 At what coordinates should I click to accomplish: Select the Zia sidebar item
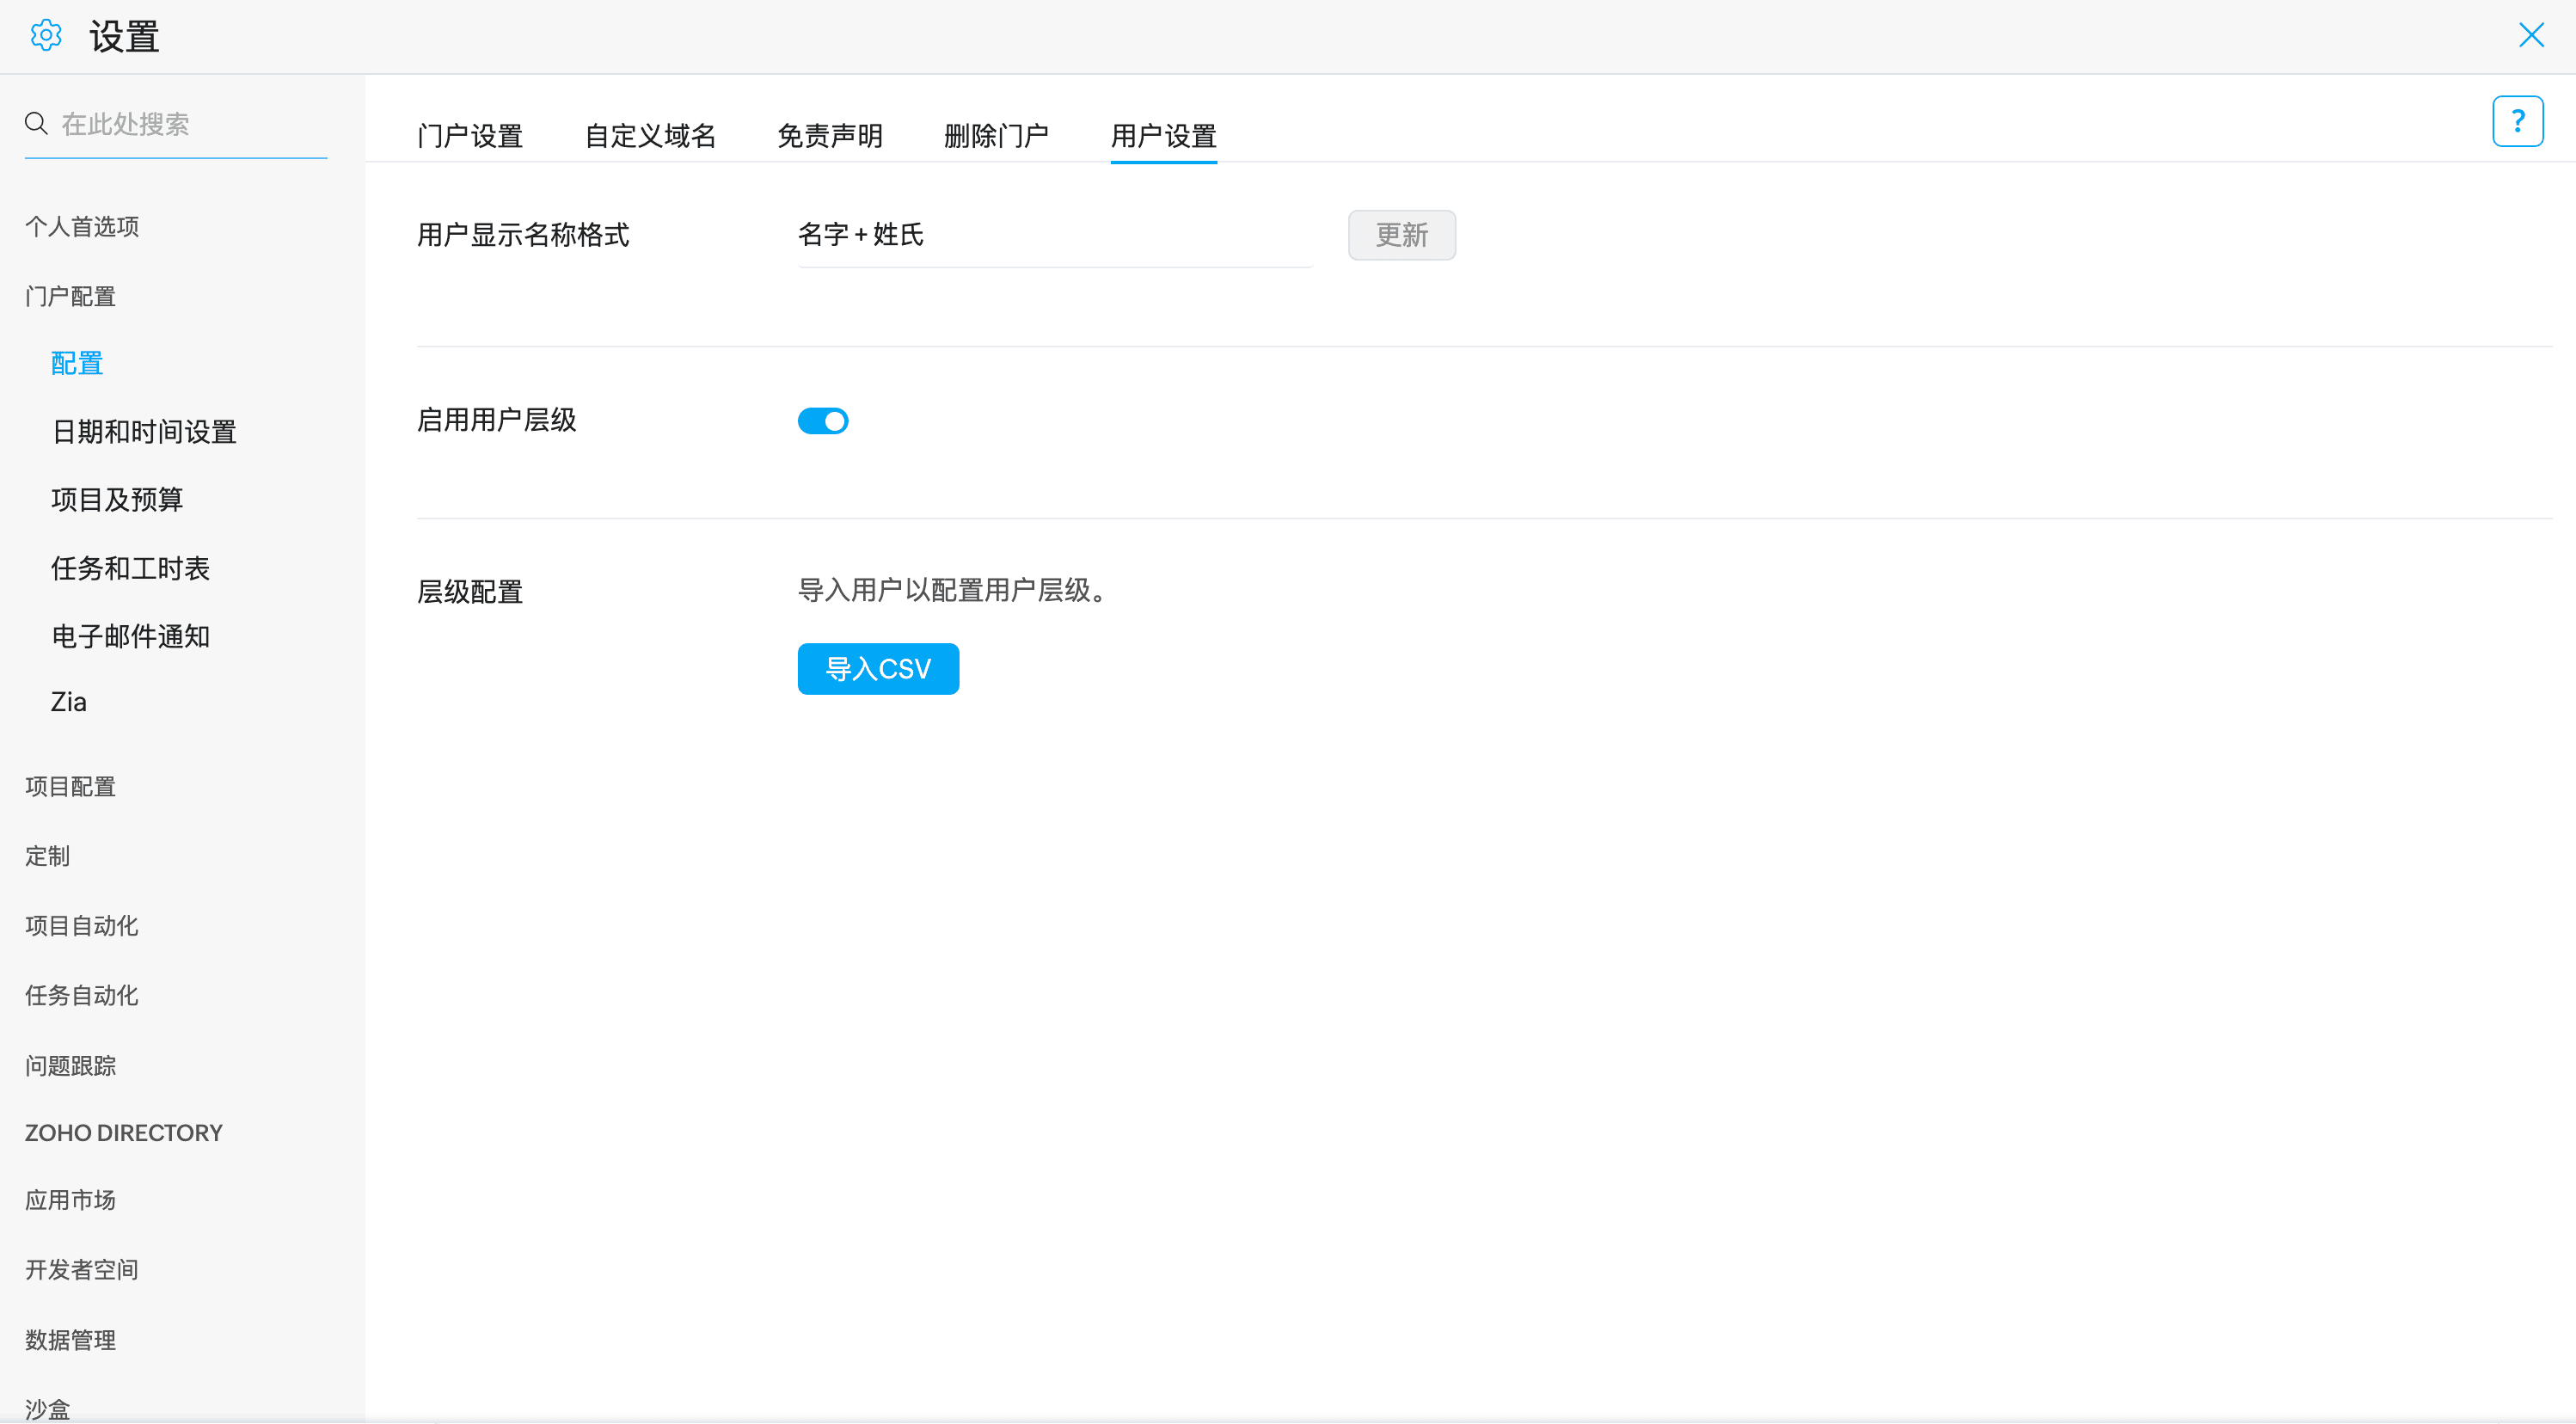[x=69, y=702]
